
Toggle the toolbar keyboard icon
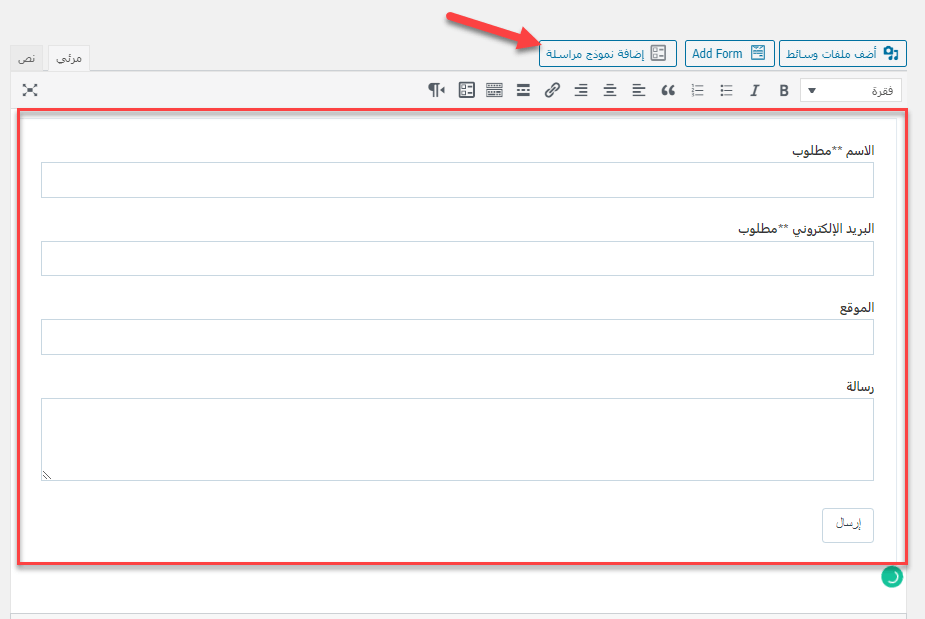(494, 90)
